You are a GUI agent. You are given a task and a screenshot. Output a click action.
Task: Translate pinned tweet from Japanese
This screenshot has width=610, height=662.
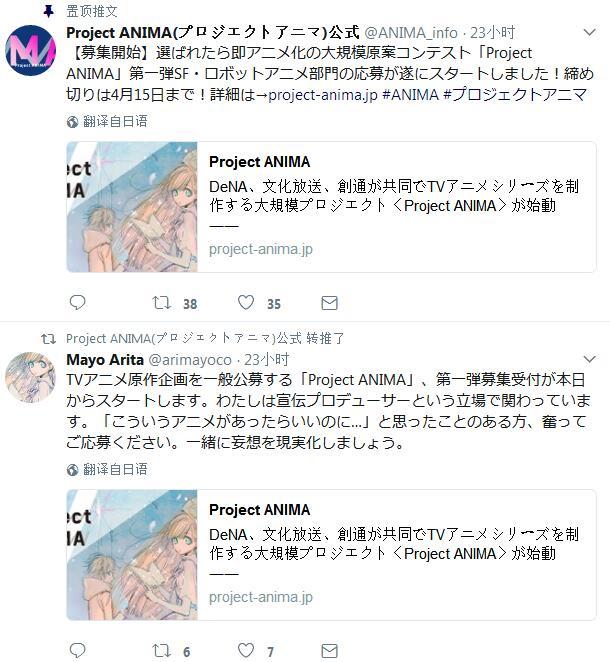click(107, 122)
